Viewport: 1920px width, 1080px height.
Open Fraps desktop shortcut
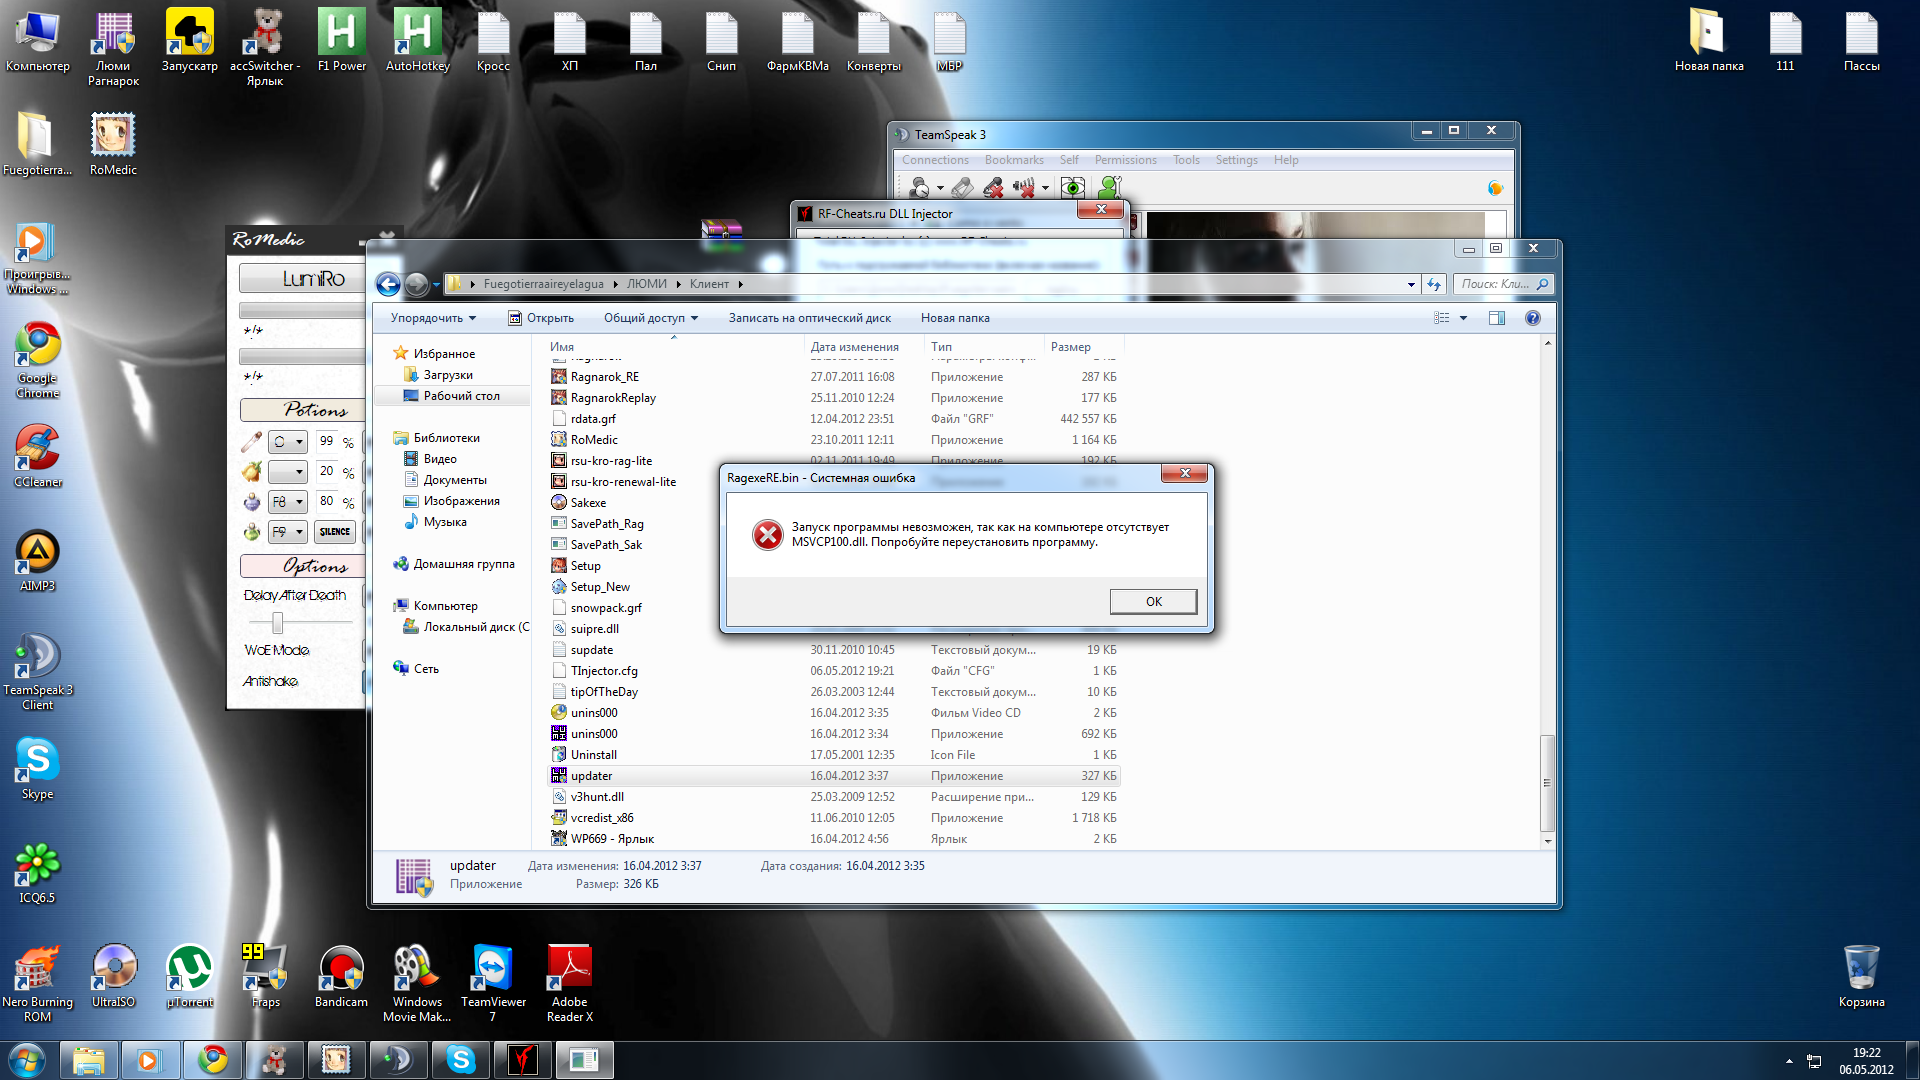265,976
